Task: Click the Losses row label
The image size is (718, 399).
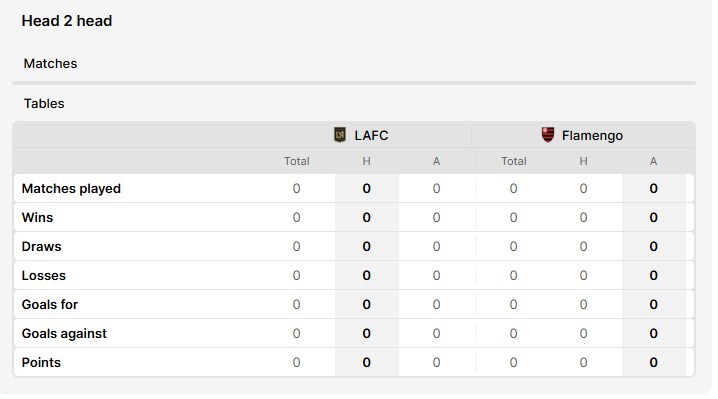Action: pyautogui.click(x=44, y=275)
